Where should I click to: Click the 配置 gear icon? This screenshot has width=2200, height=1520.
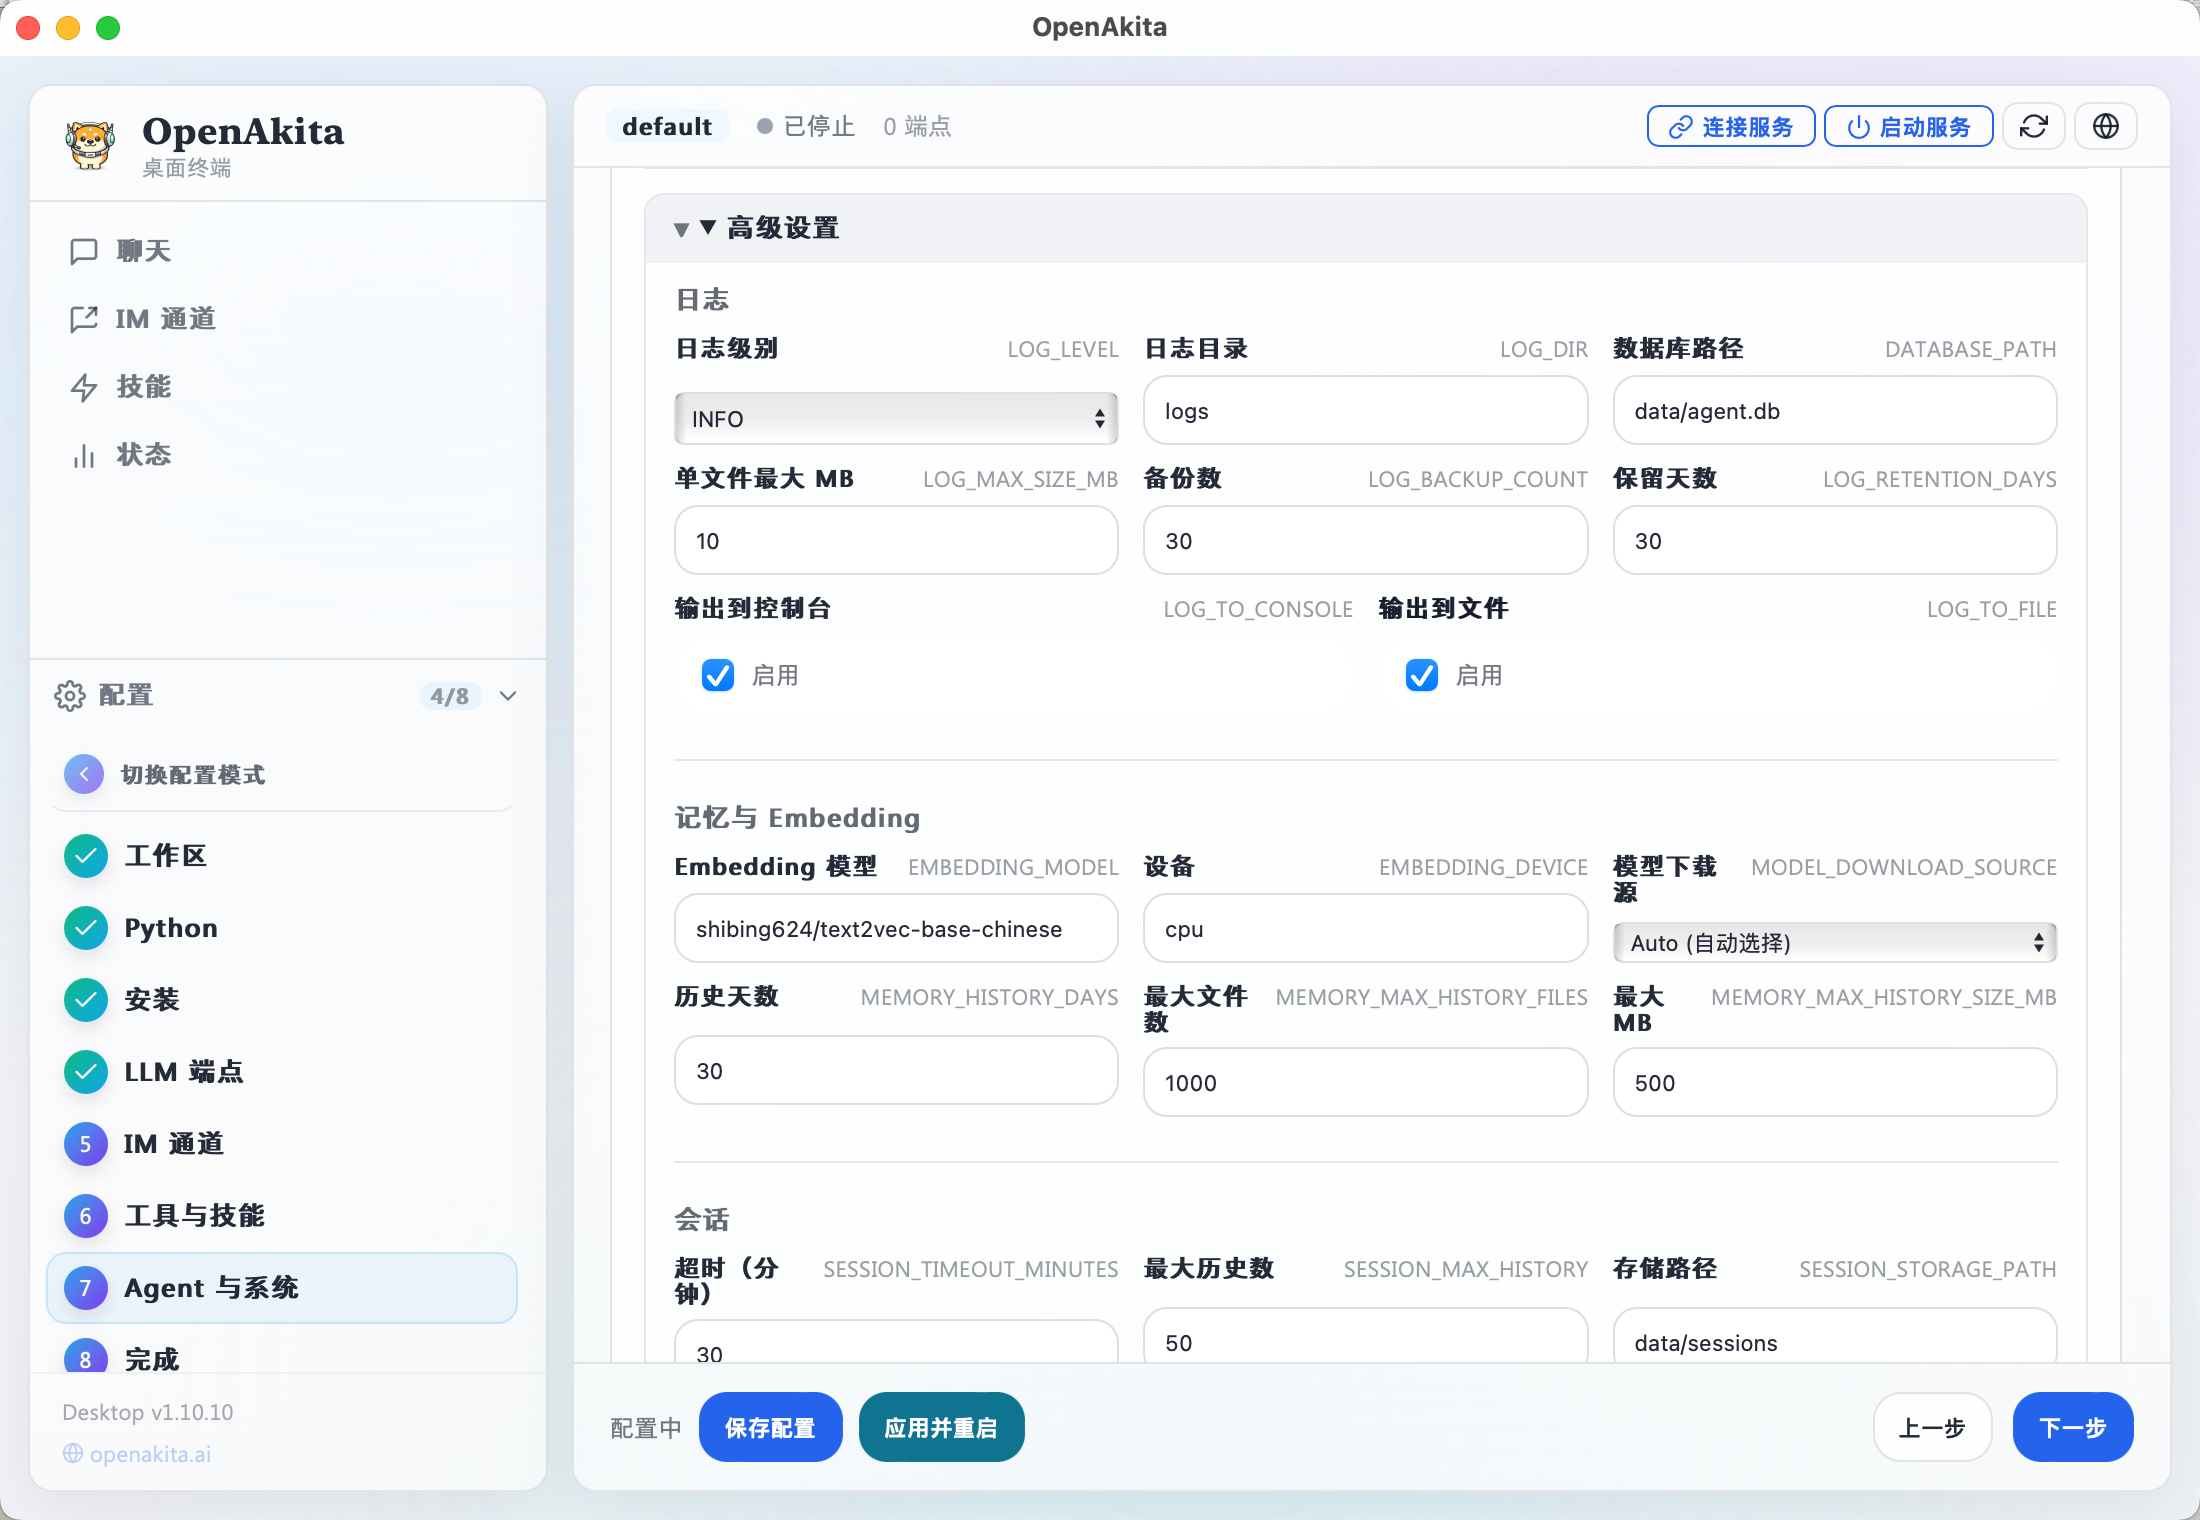[69, 695]
